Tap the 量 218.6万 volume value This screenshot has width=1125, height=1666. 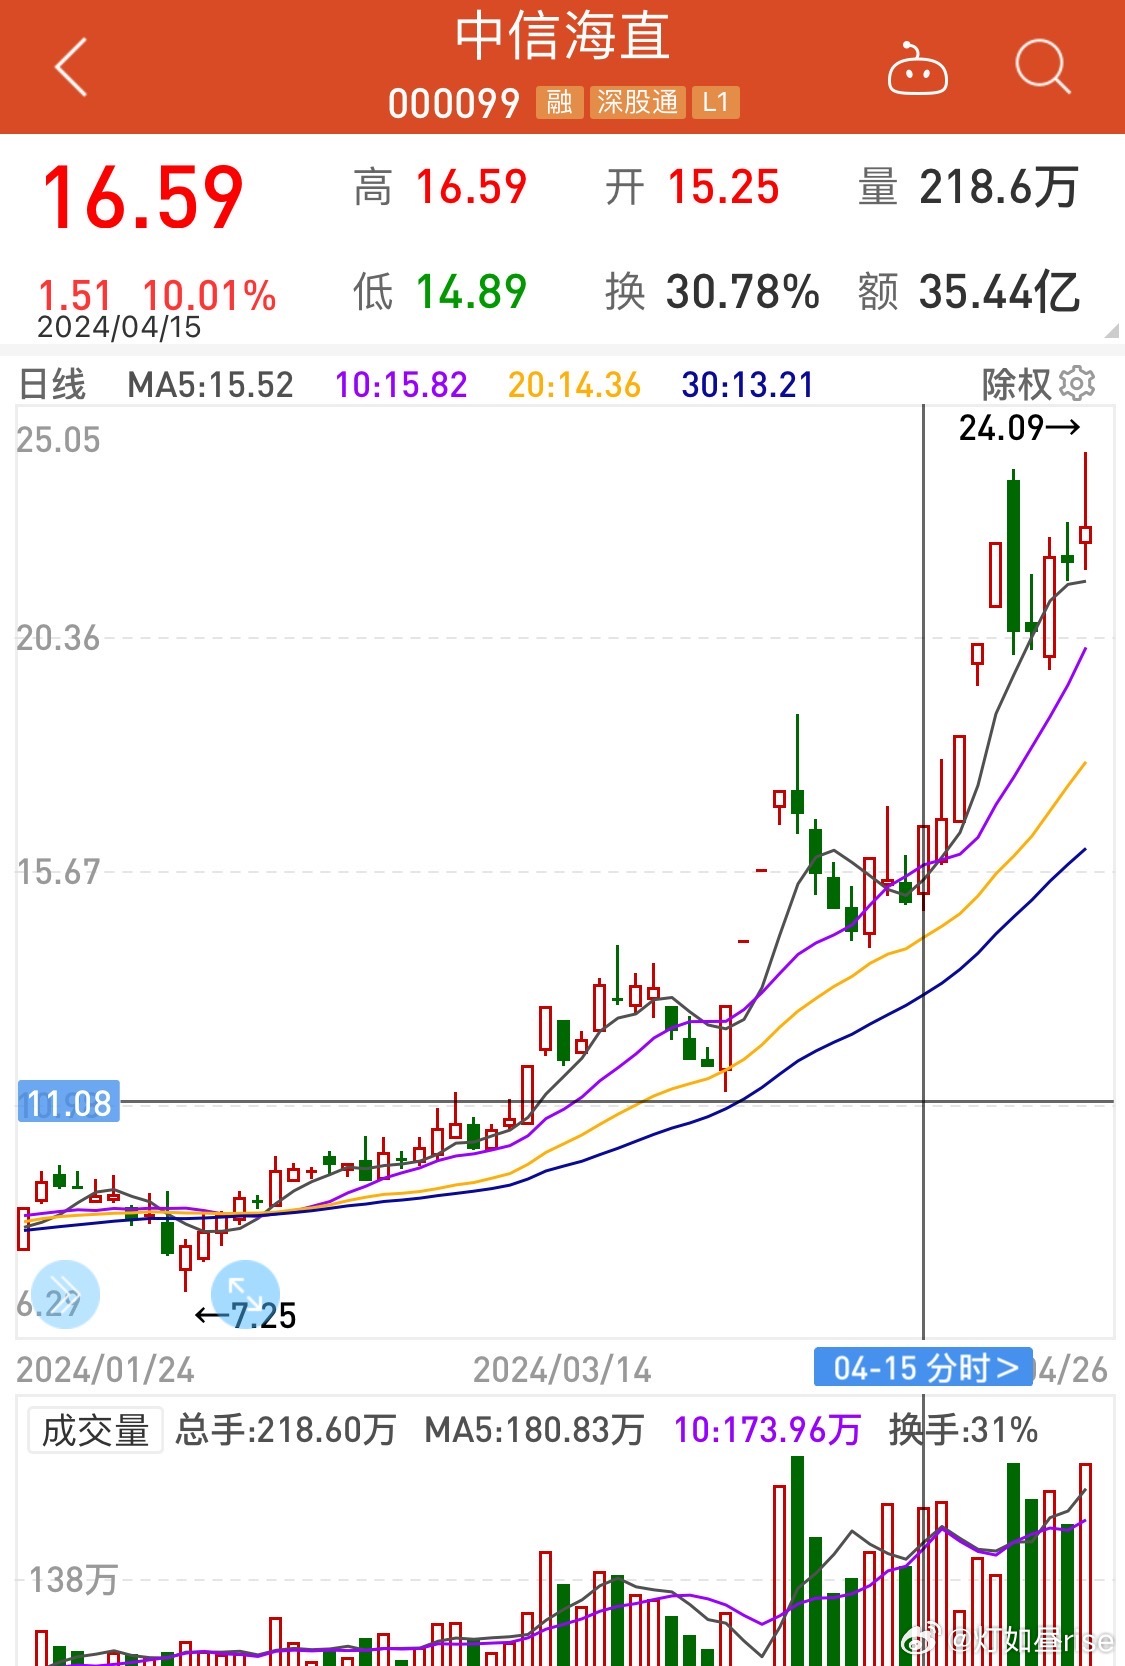969,187
